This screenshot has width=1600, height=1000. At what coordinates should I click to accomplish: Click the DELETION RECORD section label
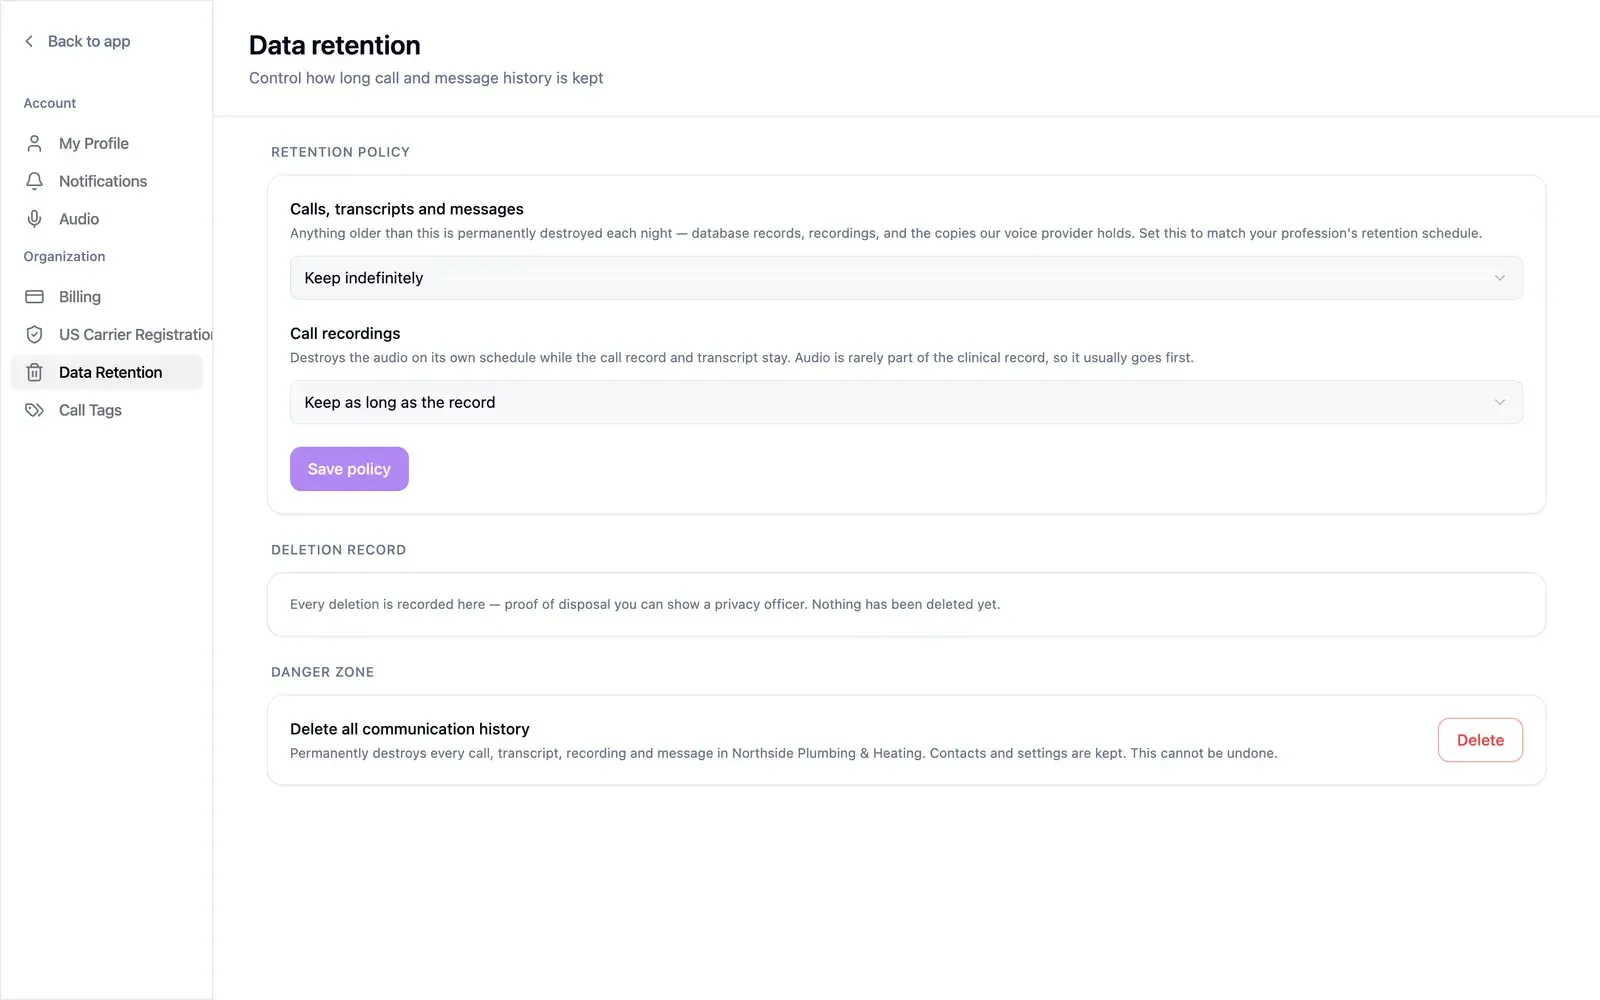pos(338,550)
